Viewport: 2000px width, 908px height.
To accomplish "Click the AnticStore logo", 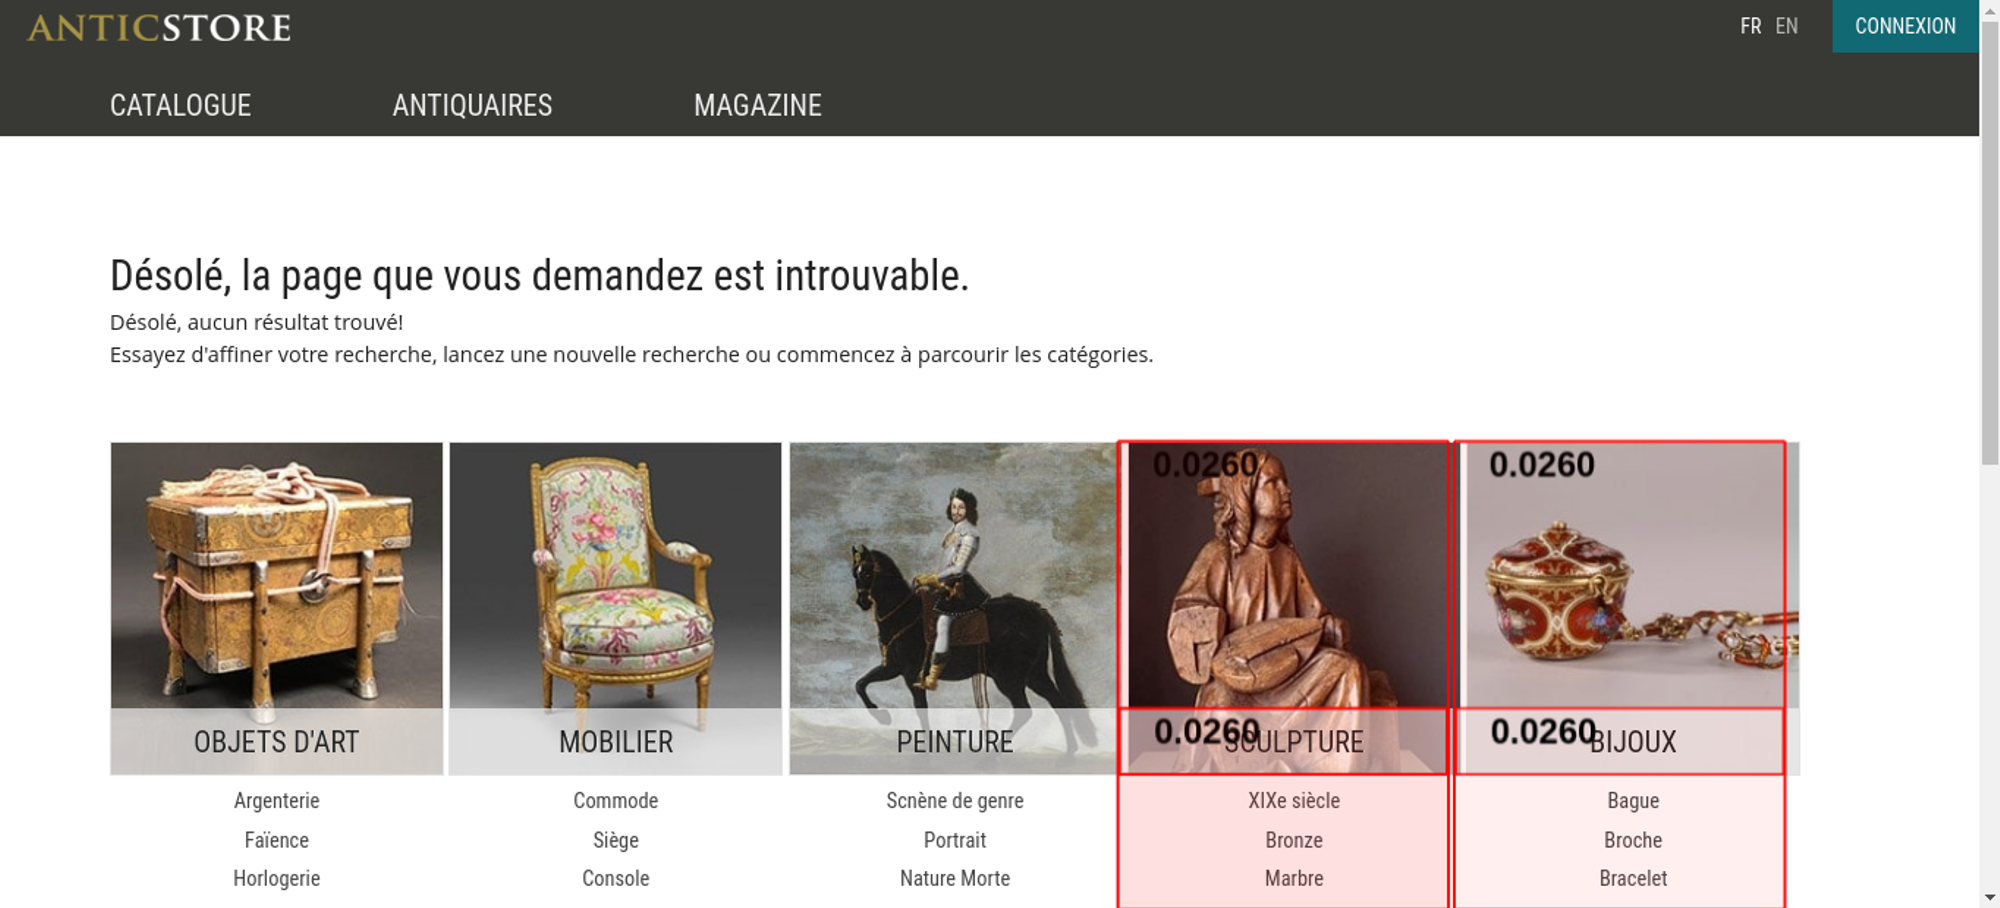I will pyautogui.click(x=159, y=27).
